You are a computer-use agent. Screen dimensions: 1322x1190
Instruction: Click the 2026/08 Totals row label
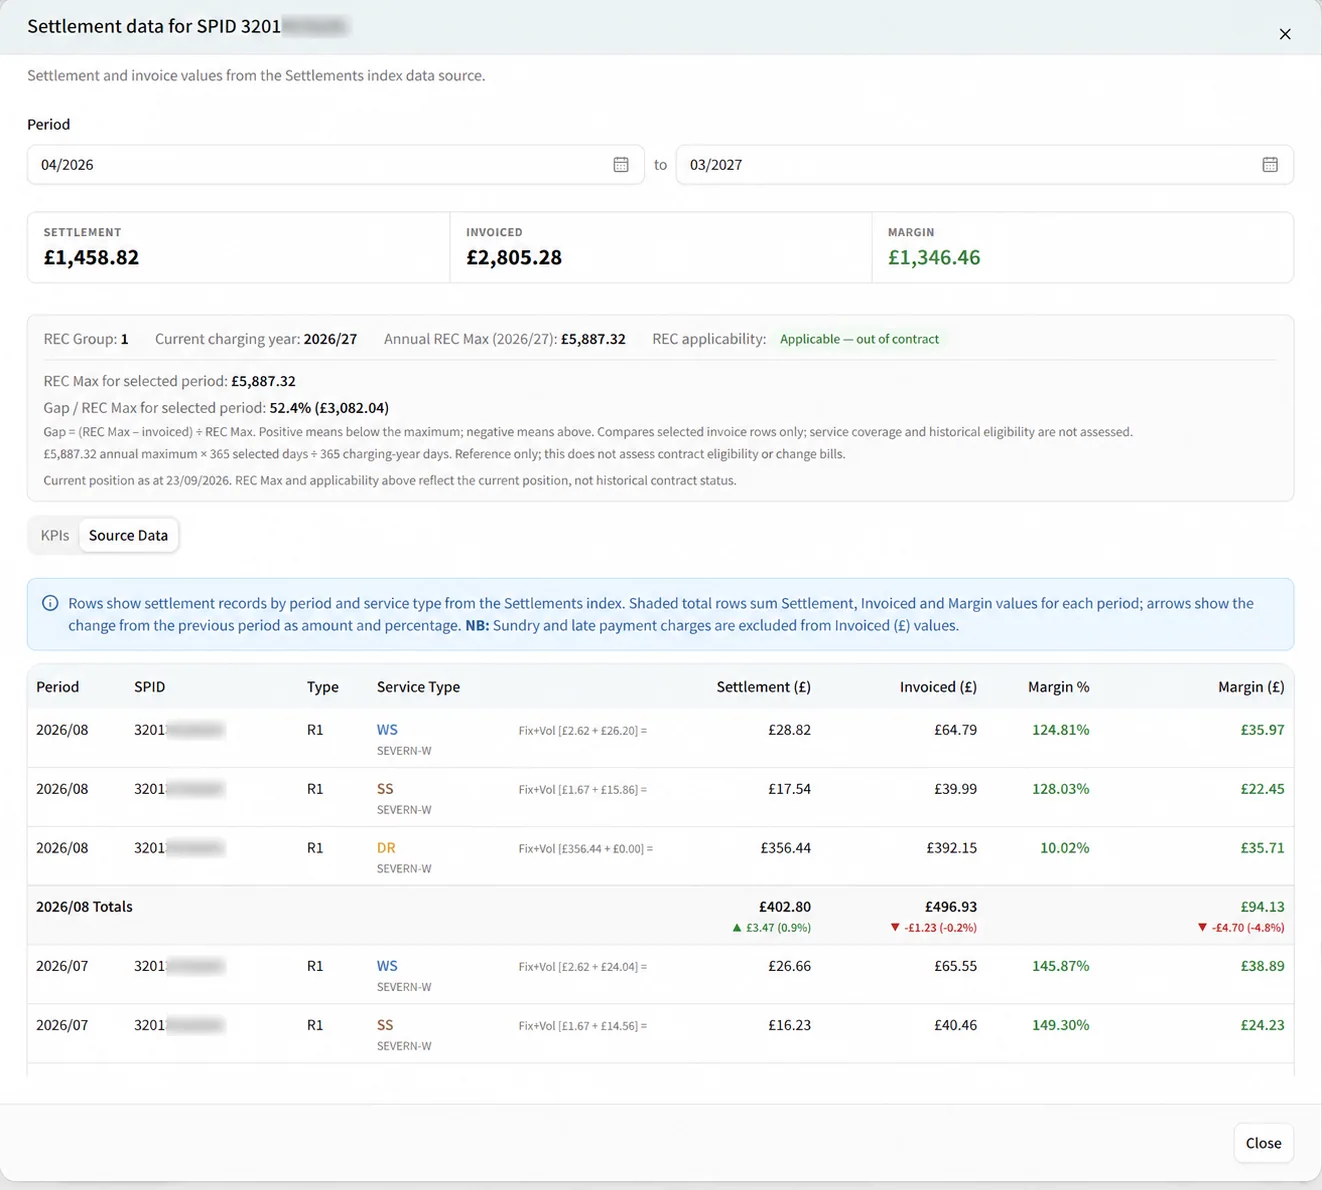[84, 907]
